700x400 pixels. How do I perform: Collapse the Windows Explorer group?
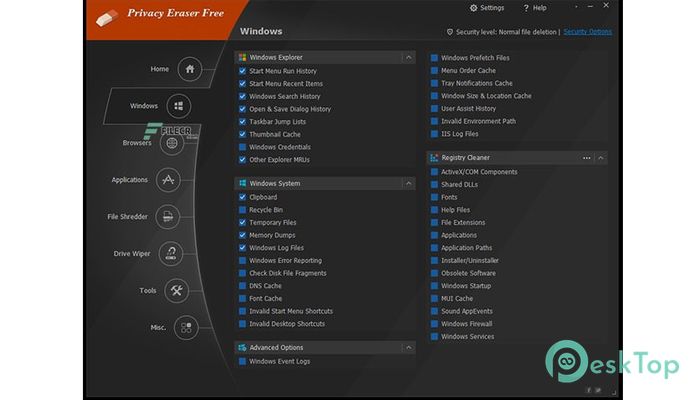coord(408,57)
